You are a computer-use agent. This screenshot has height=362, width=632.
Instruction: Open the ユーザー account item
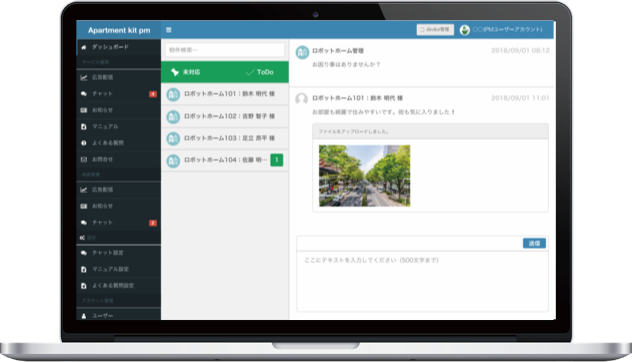click(x=118, y=315)
